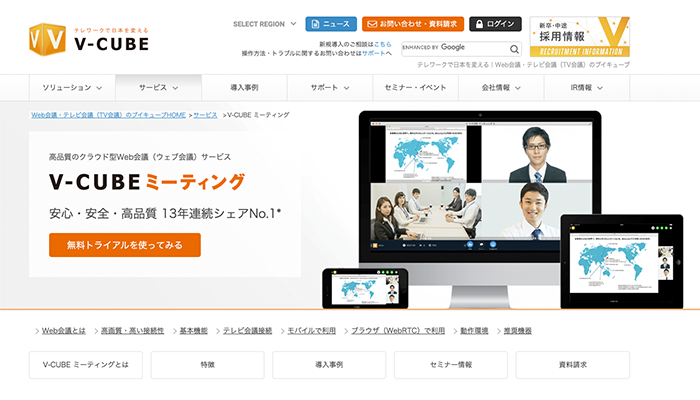Click the smartphone device image
Screen dimensions: 700x400
click(x=365, y=288)
